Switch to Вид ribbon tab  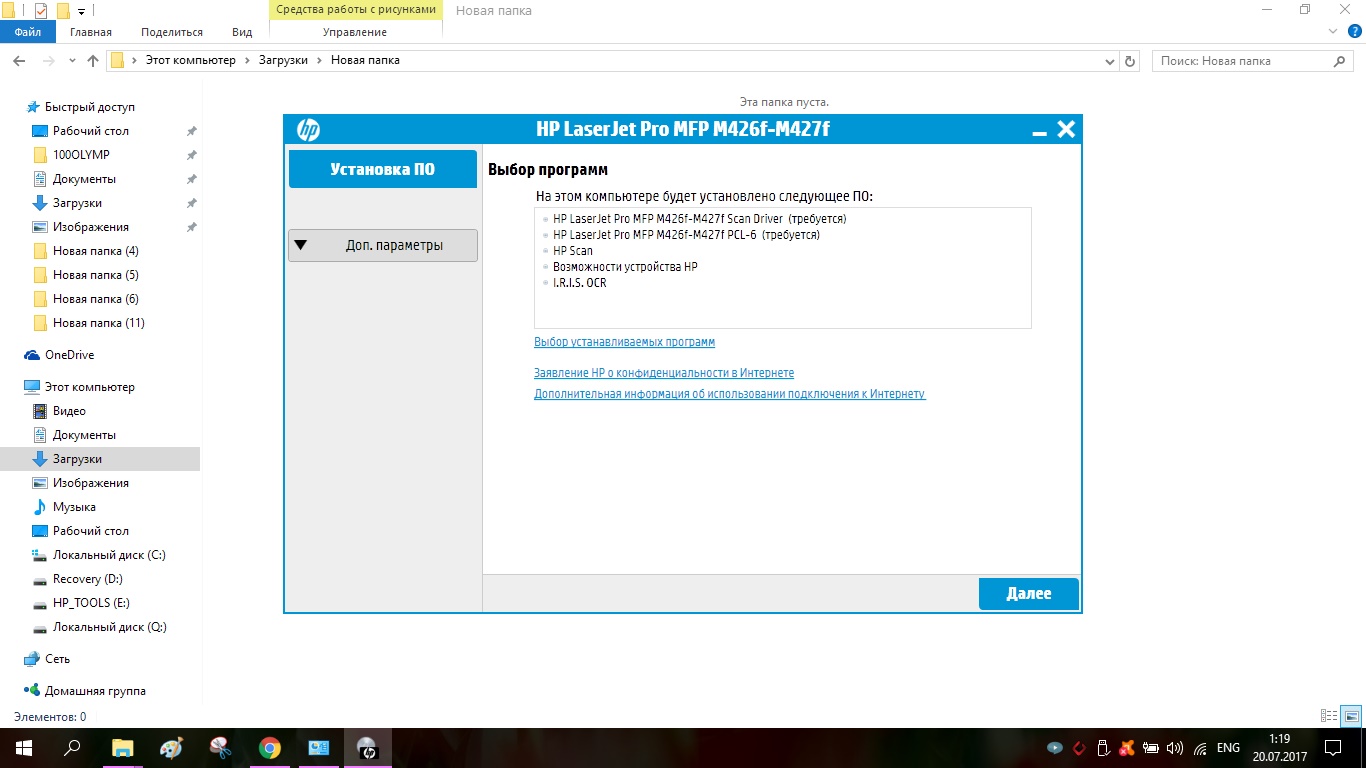[x=242, y=32]
